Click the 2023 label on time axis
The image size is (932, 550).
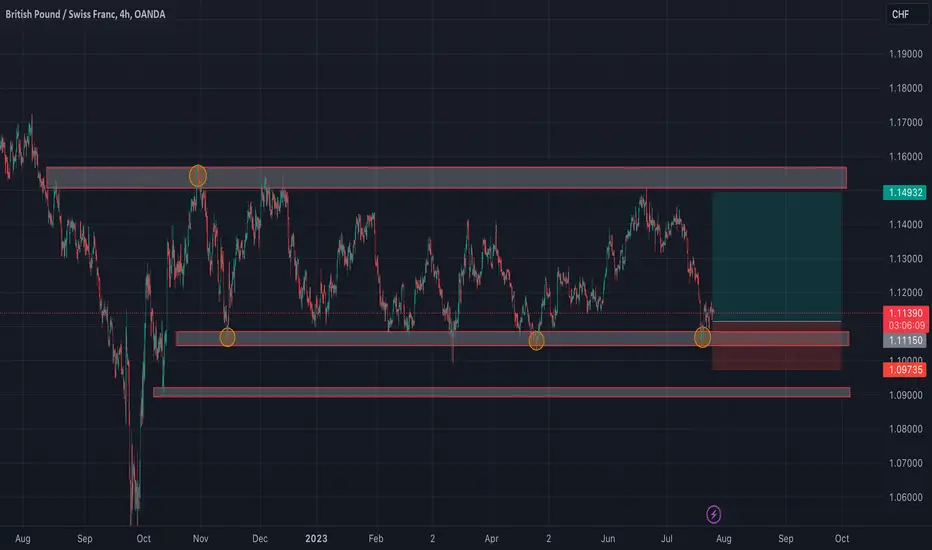point(316,538)
